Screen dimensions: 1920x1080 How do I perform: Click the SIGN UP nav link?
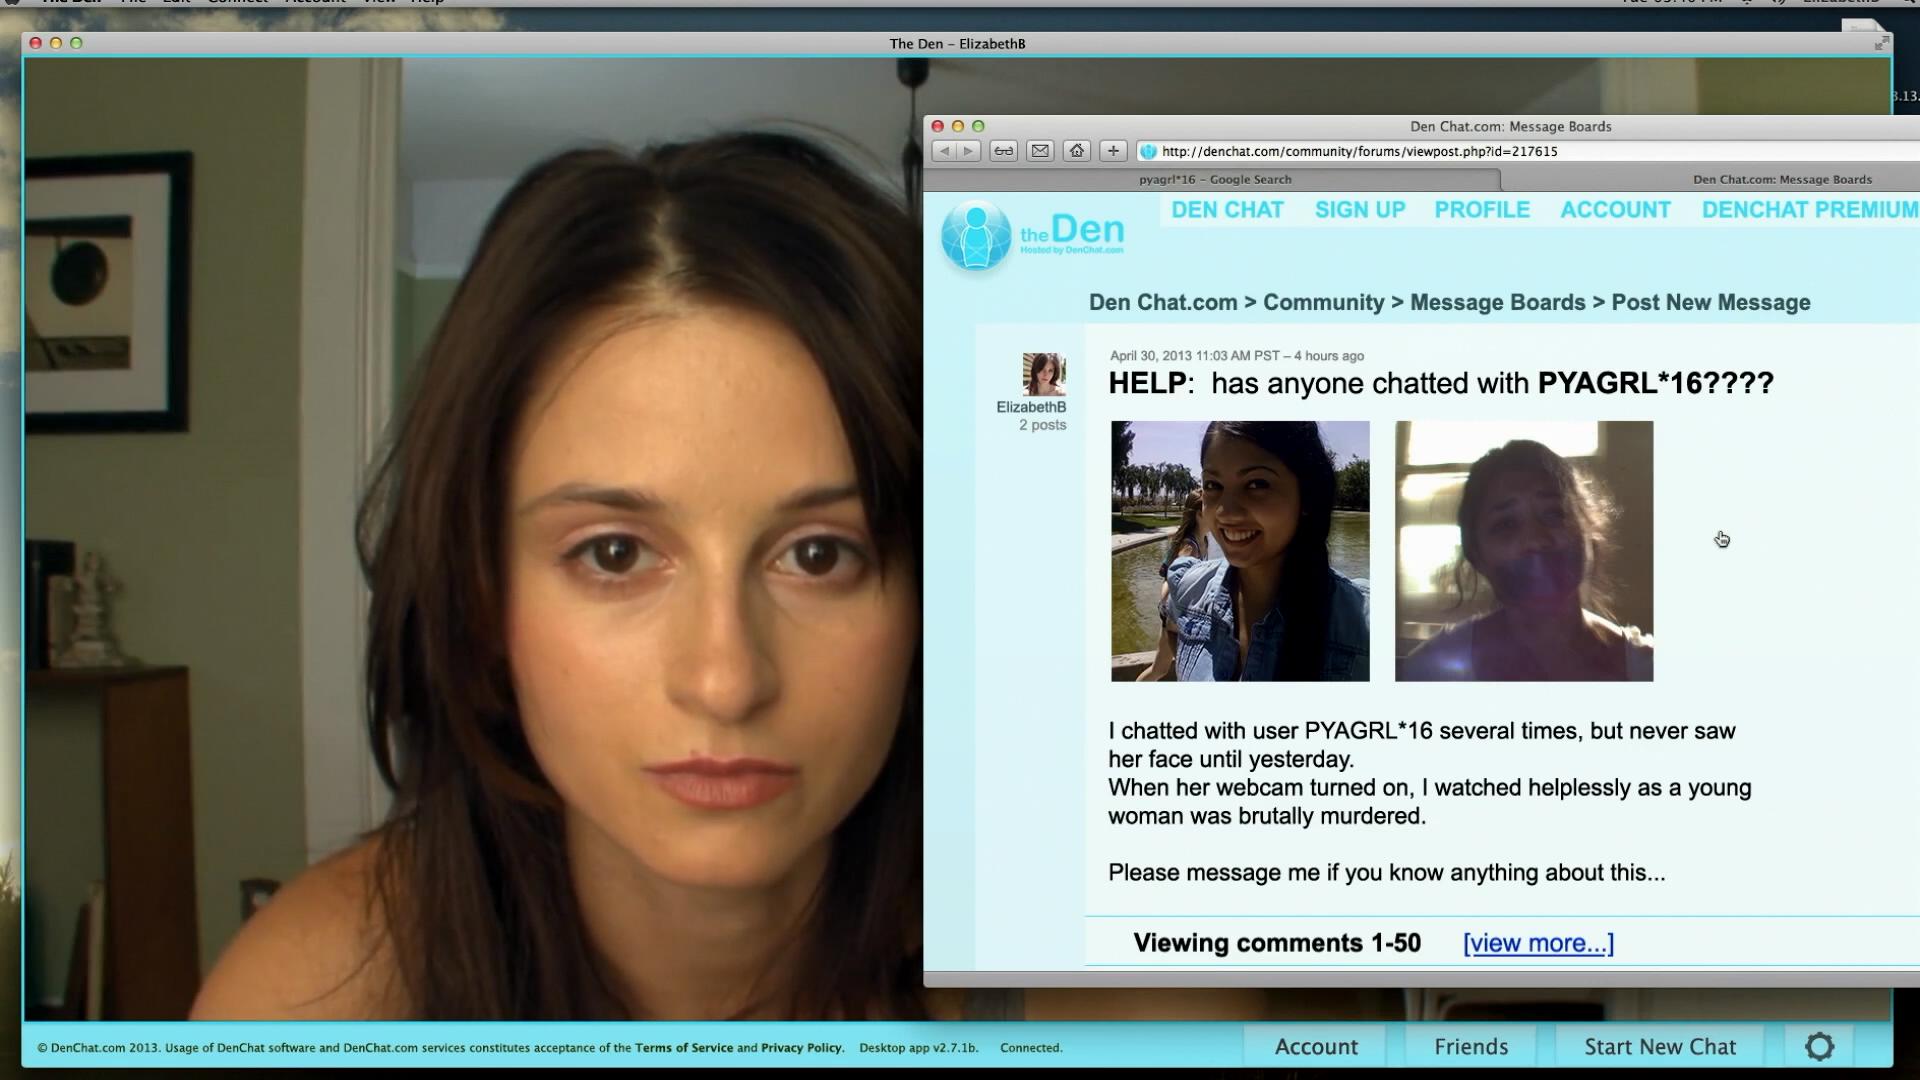tap(1359, 210)
